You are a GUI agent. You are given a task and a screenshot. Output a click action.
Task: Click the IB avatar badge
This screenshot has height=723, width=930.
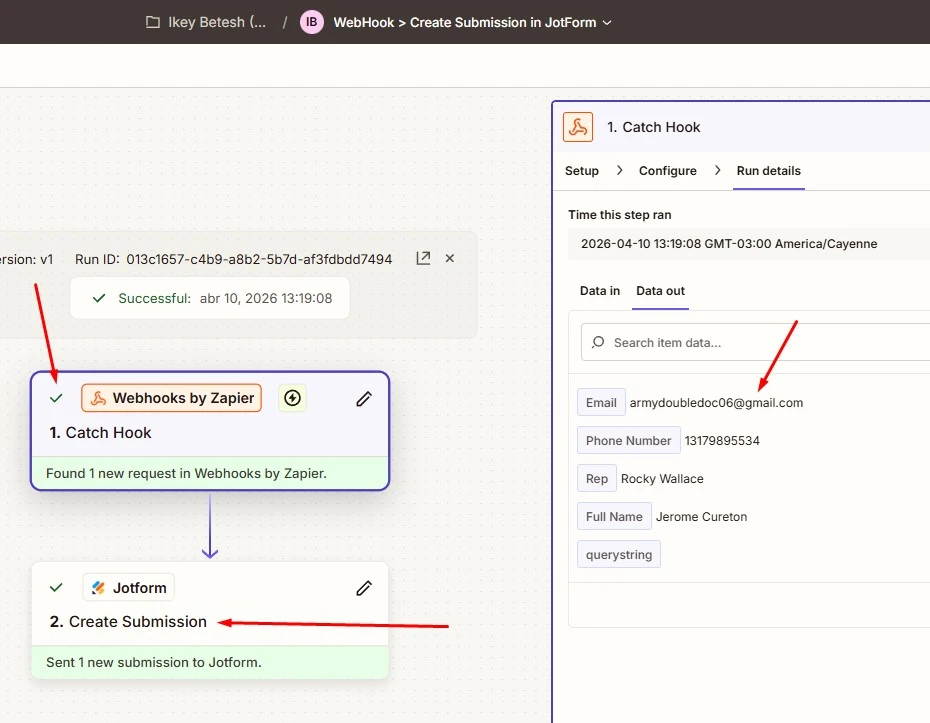311,23
